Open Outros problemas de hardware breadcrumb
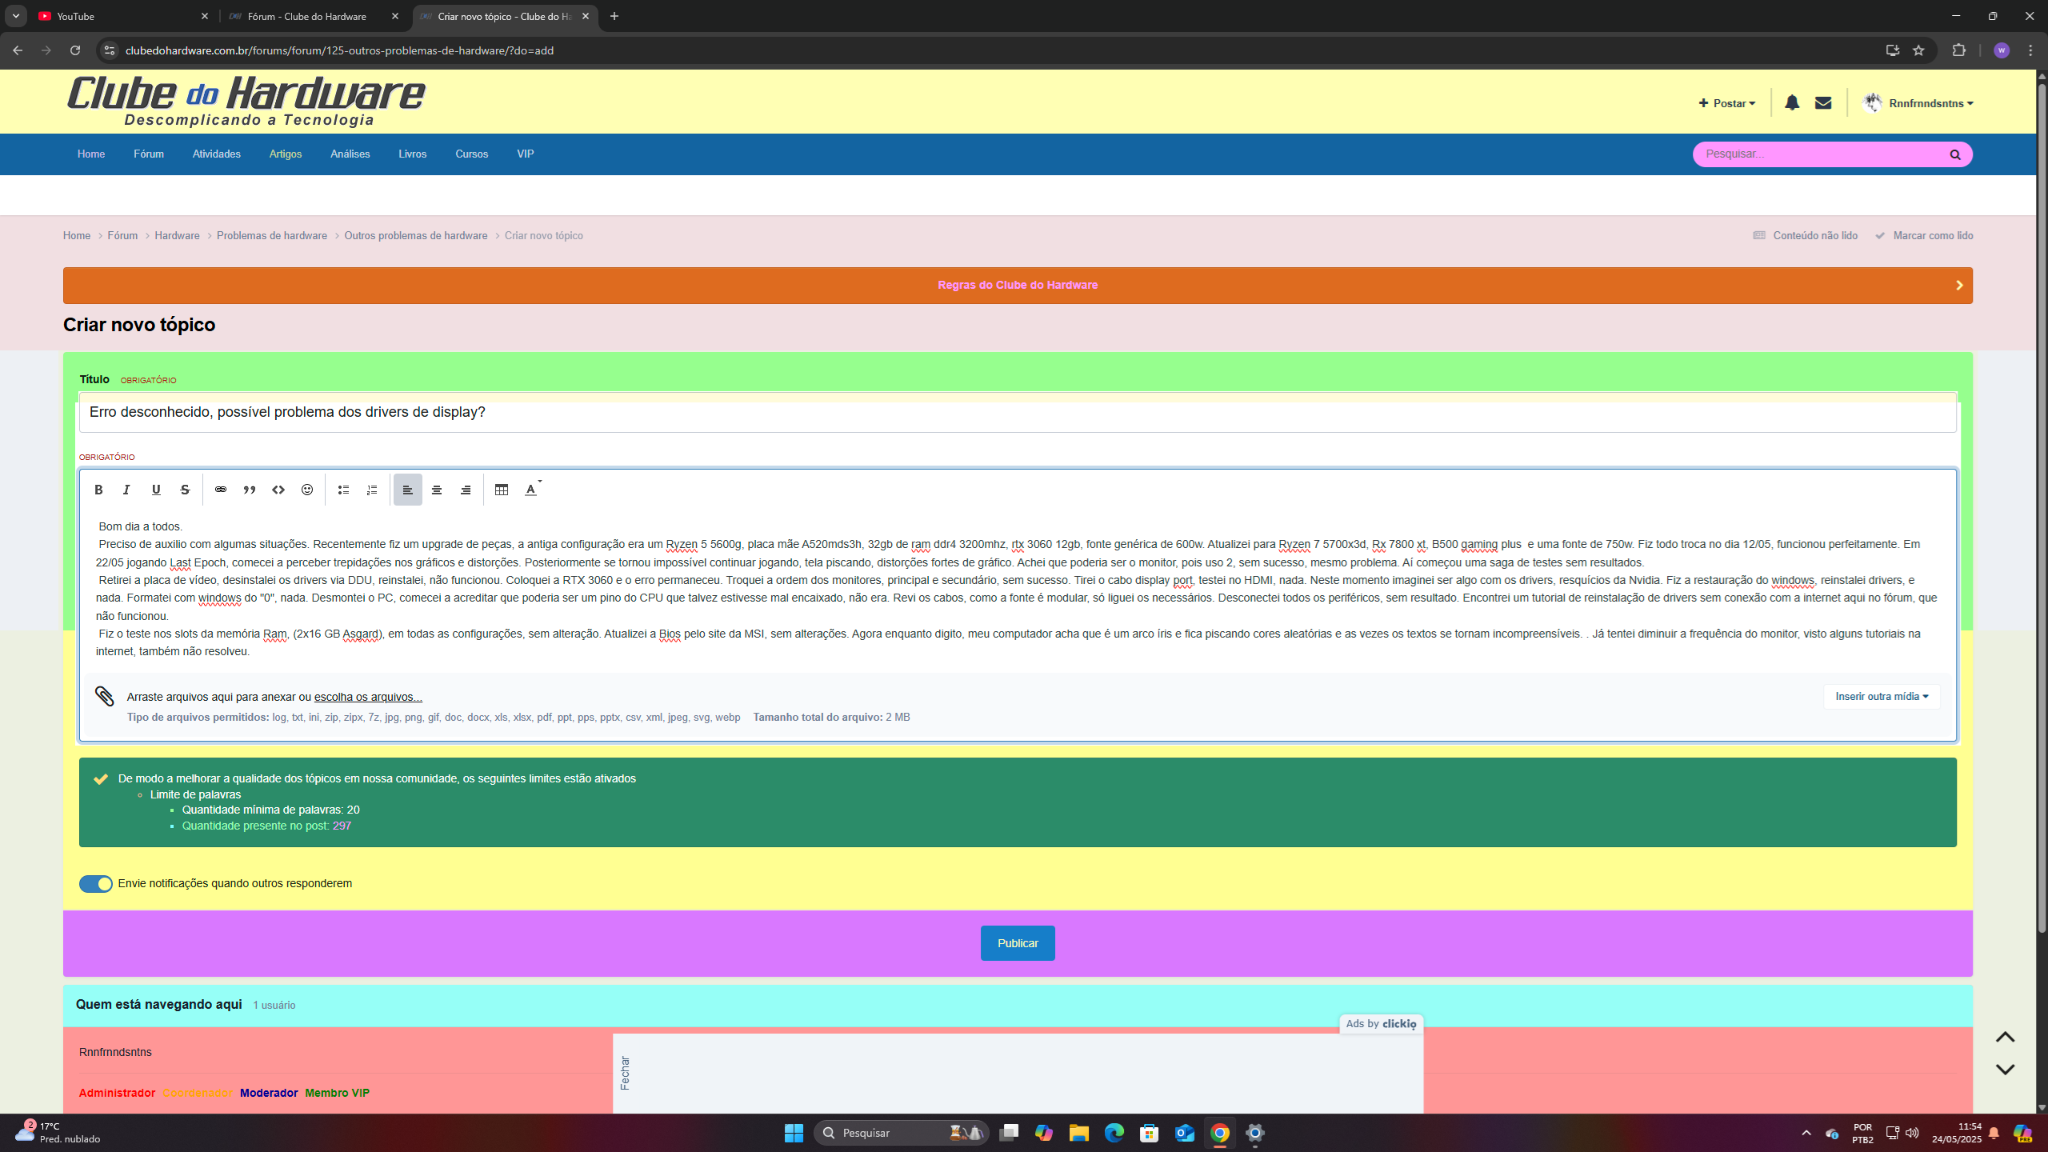This screenshot has height=1152, width=2048. [x=416, y=236]
